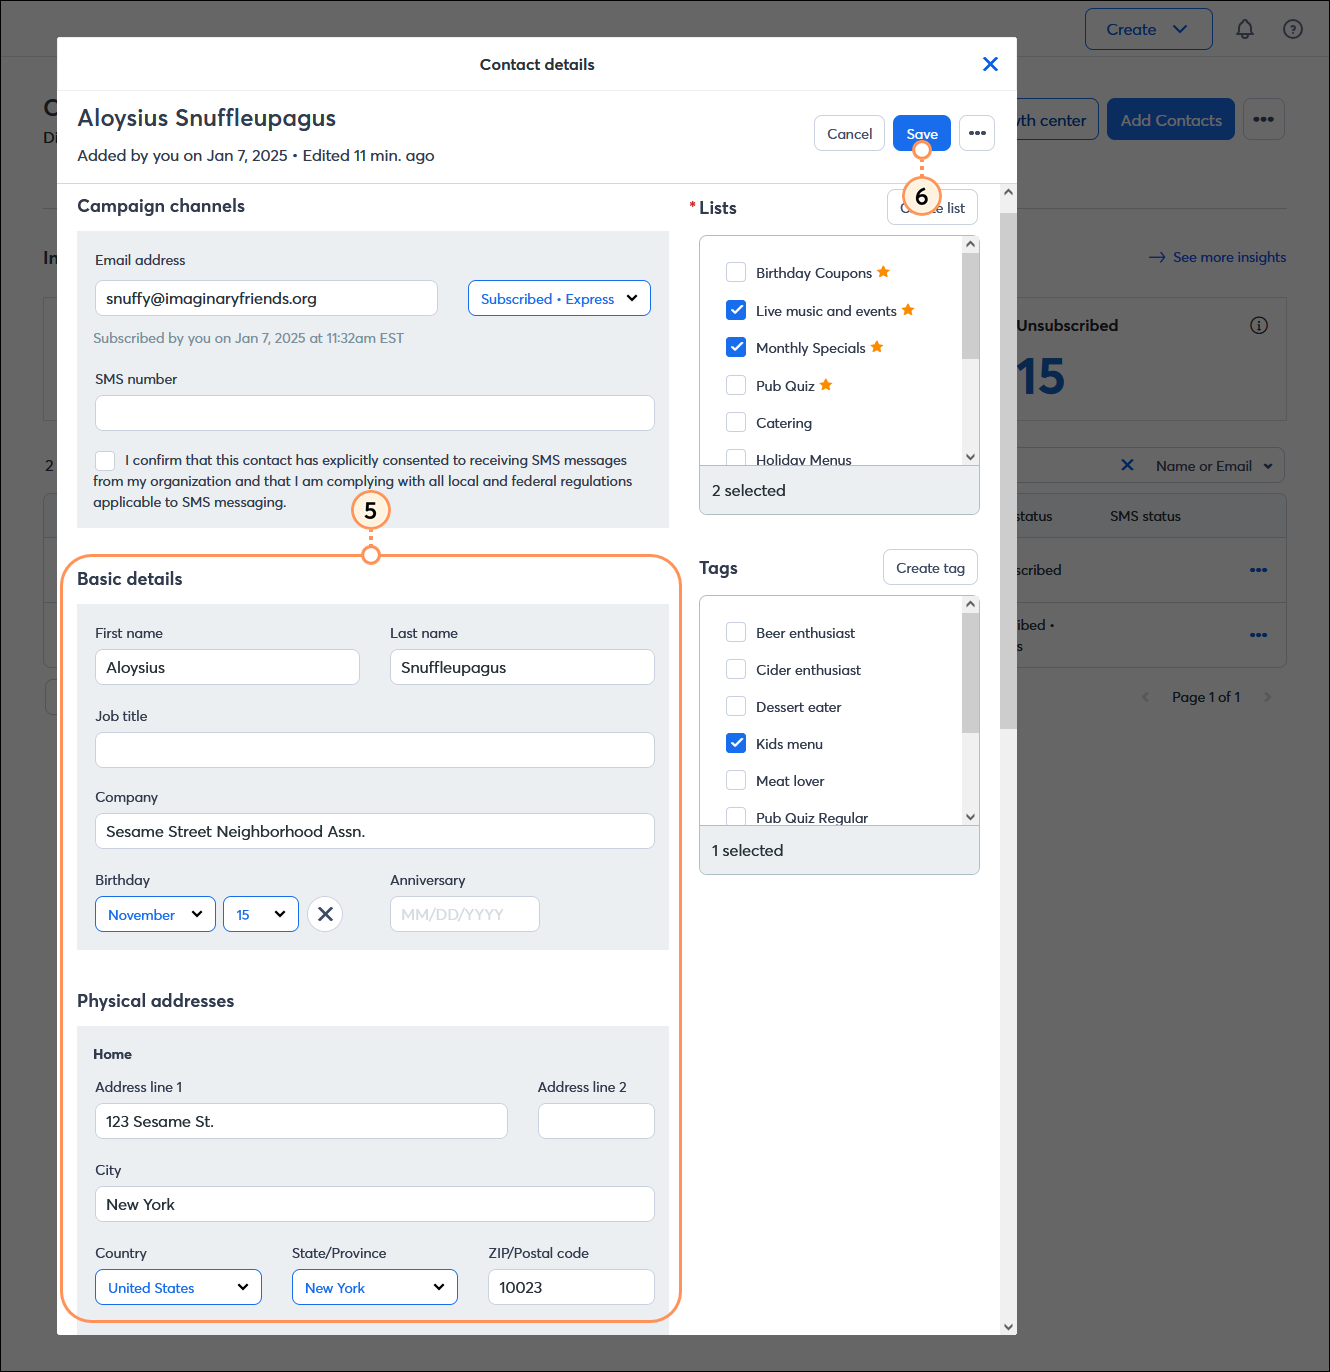Open row actions for the 'ibed •' row
This screenshot has height=1372, width=1330.
[x=1258, y=635]
